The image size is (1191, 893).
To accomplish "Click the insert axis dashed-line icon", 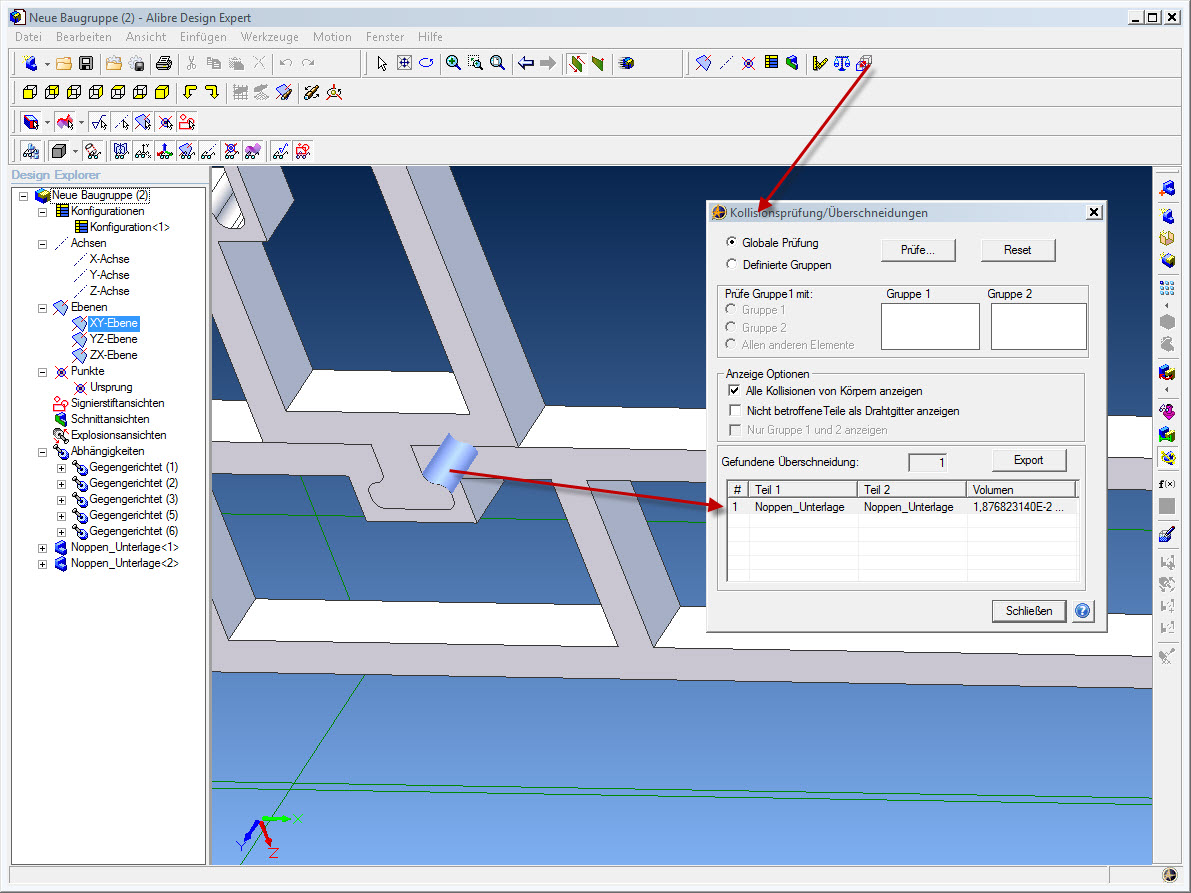I will coord(726,63).
